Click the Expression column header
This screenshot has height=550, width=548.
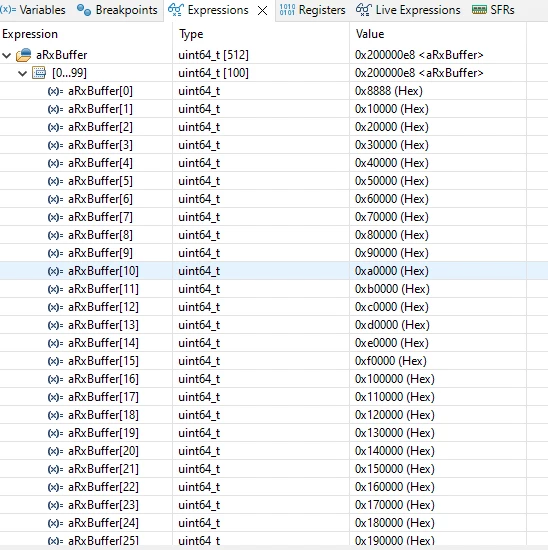[x=30, y=34]
